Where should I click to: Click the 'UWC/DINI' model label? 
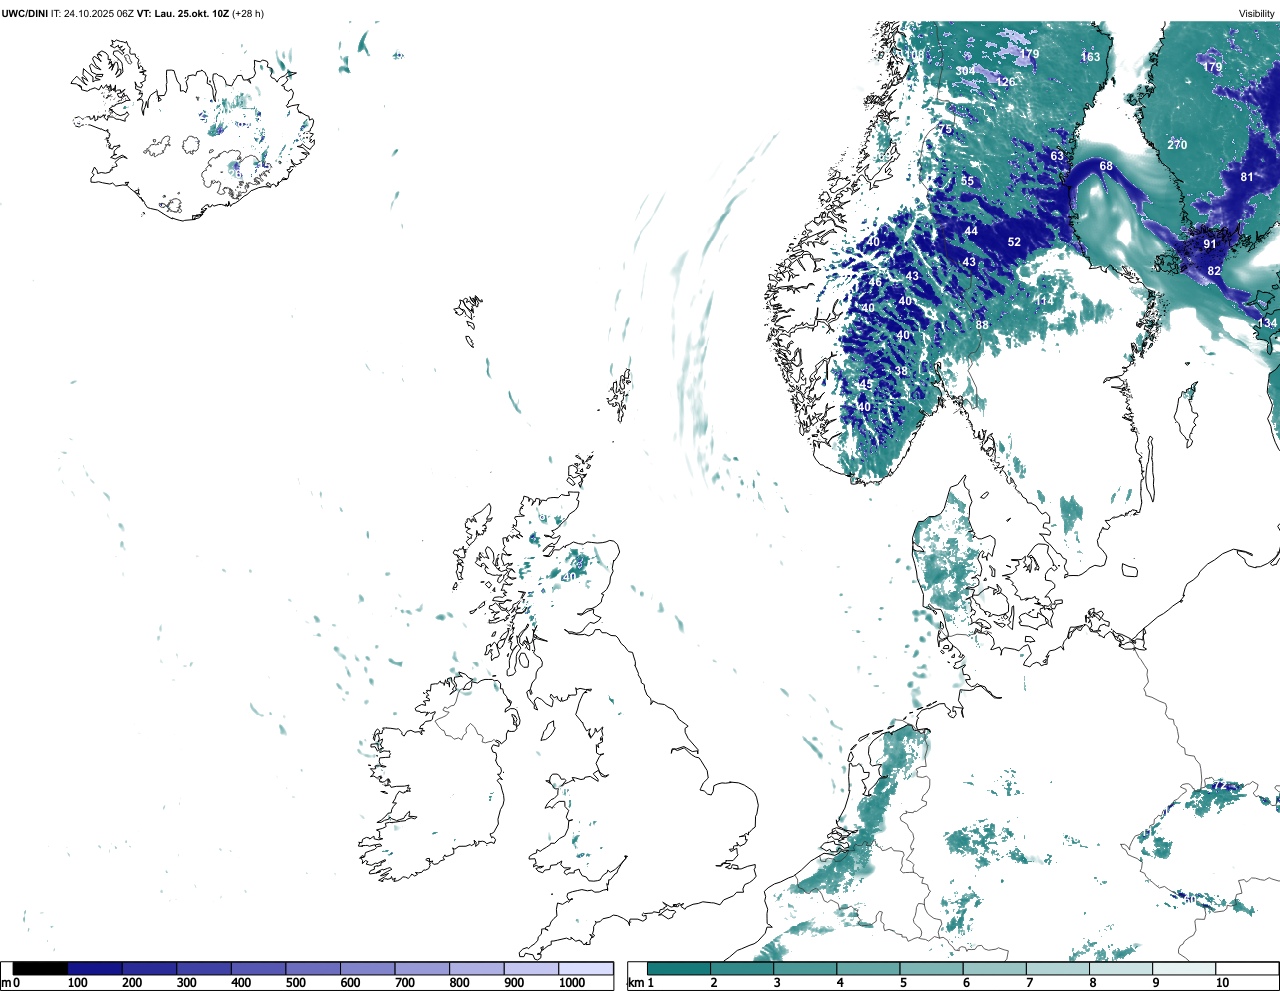pyautogui.click(x=24, y=13)
